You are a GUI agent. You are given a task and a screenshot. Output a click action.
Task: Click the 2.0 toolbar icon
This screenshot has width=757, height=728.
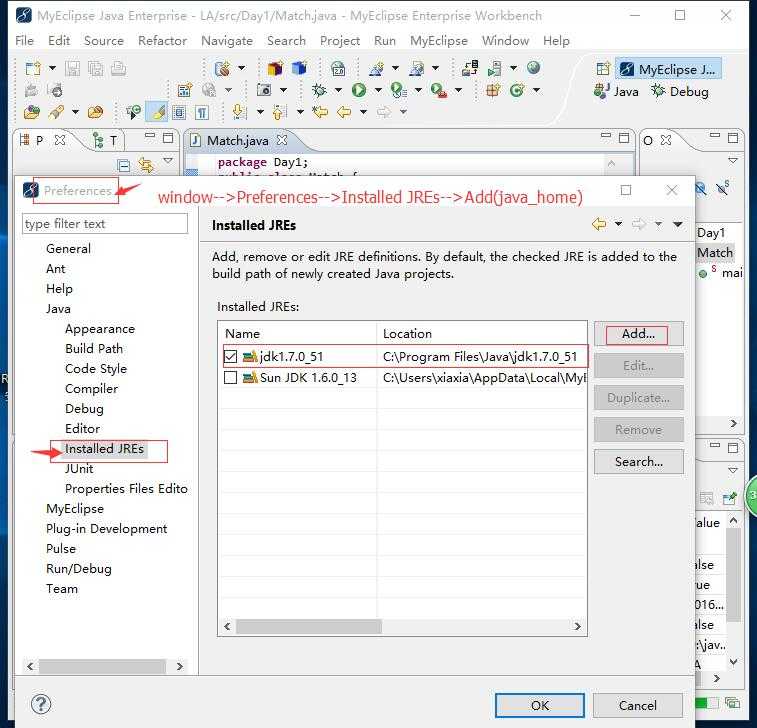click(338, 69)
